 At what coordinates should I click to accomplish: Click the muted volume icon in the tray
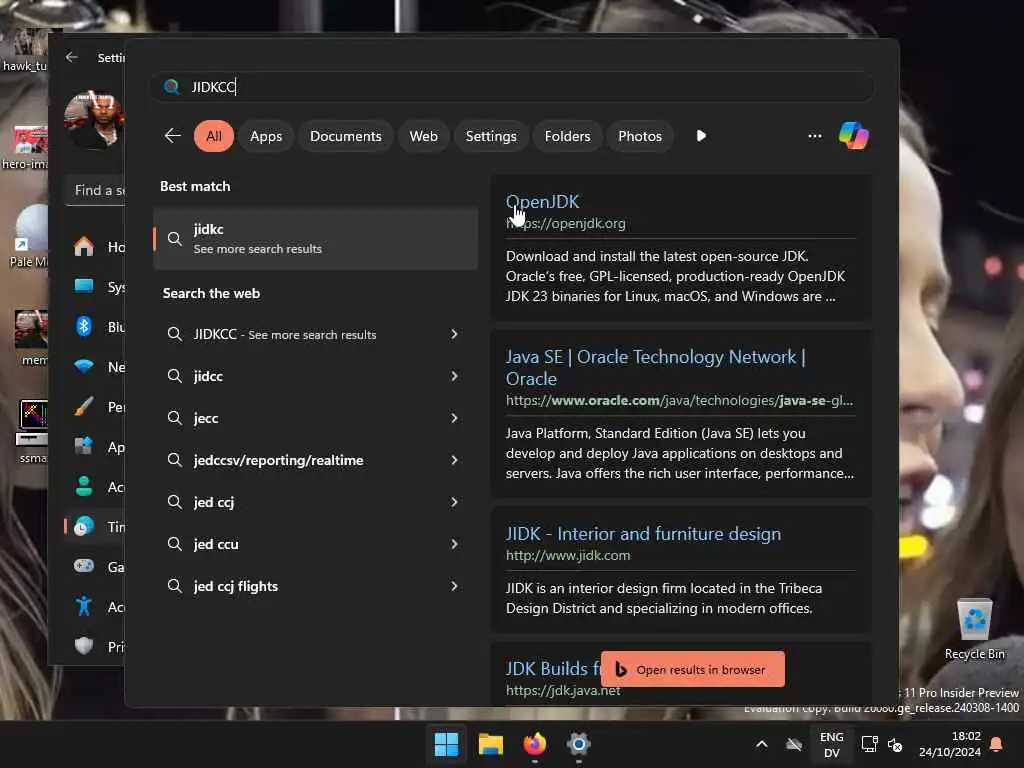pos(895,744)
